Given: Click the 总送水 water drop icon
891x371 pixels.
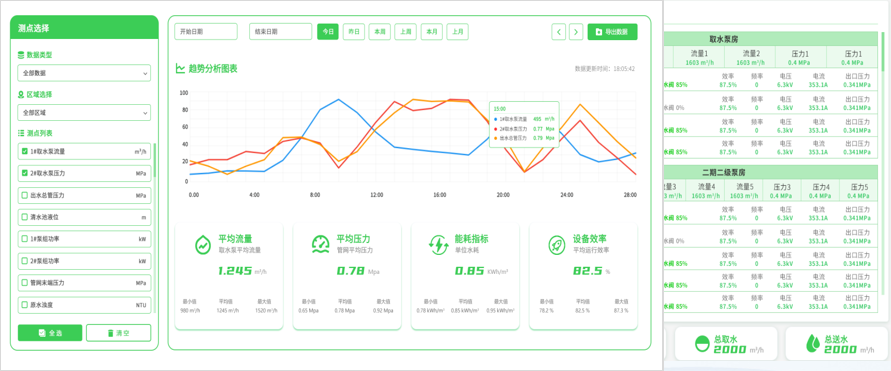Looking at the screenshot, I should pos(813,343).
